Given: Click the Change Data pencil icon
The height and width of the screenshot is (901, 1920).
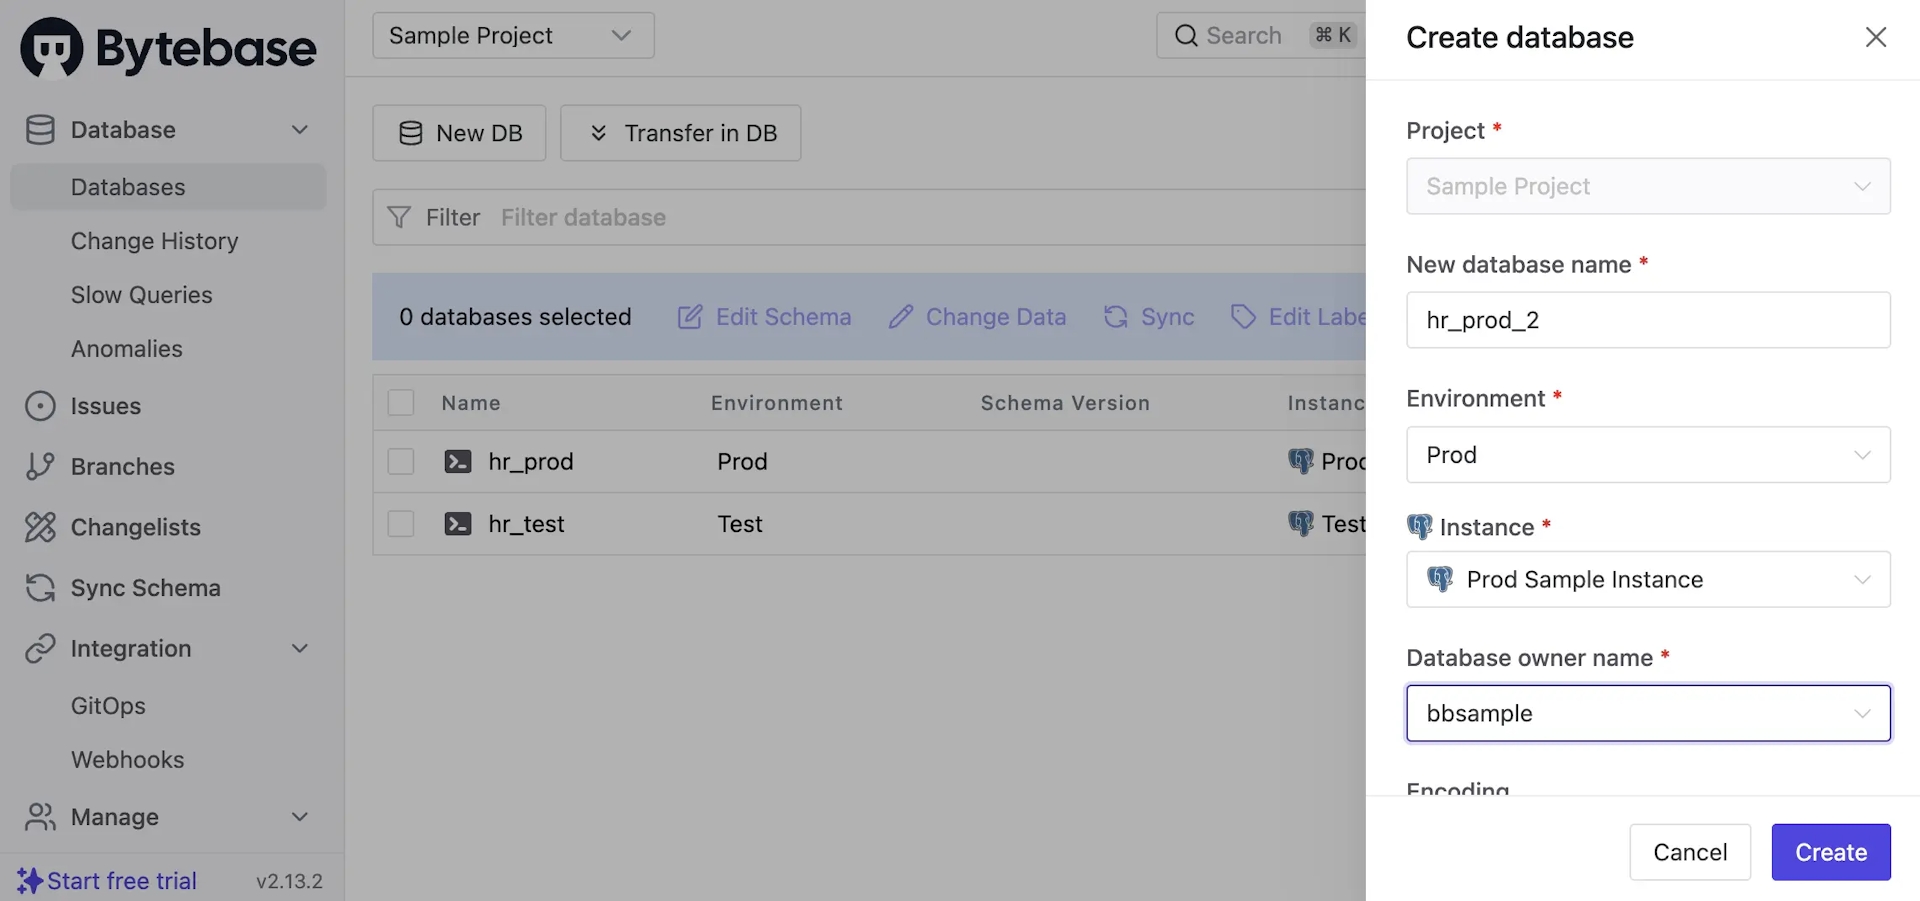Looking at the screenshot, I should 900,317.
